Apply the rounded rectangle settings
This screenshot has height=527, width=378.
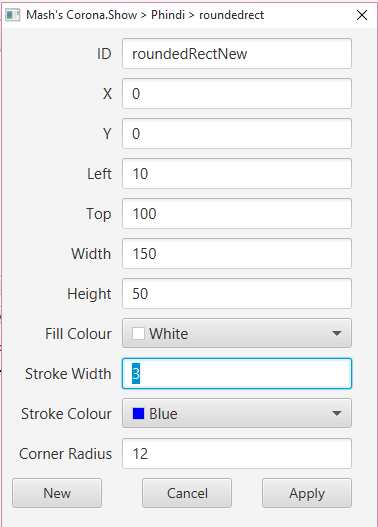click(307, 493)
